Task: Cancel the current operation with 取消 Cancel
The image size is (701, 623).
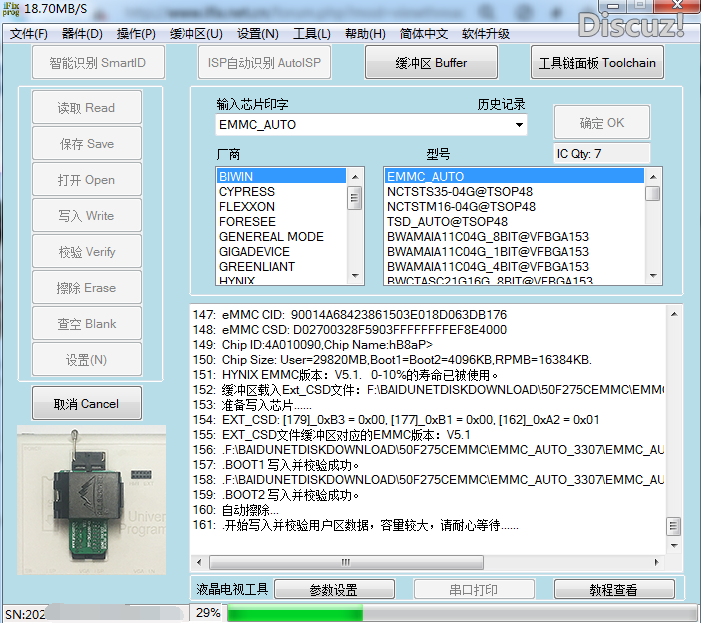Action: click(87, 404)
